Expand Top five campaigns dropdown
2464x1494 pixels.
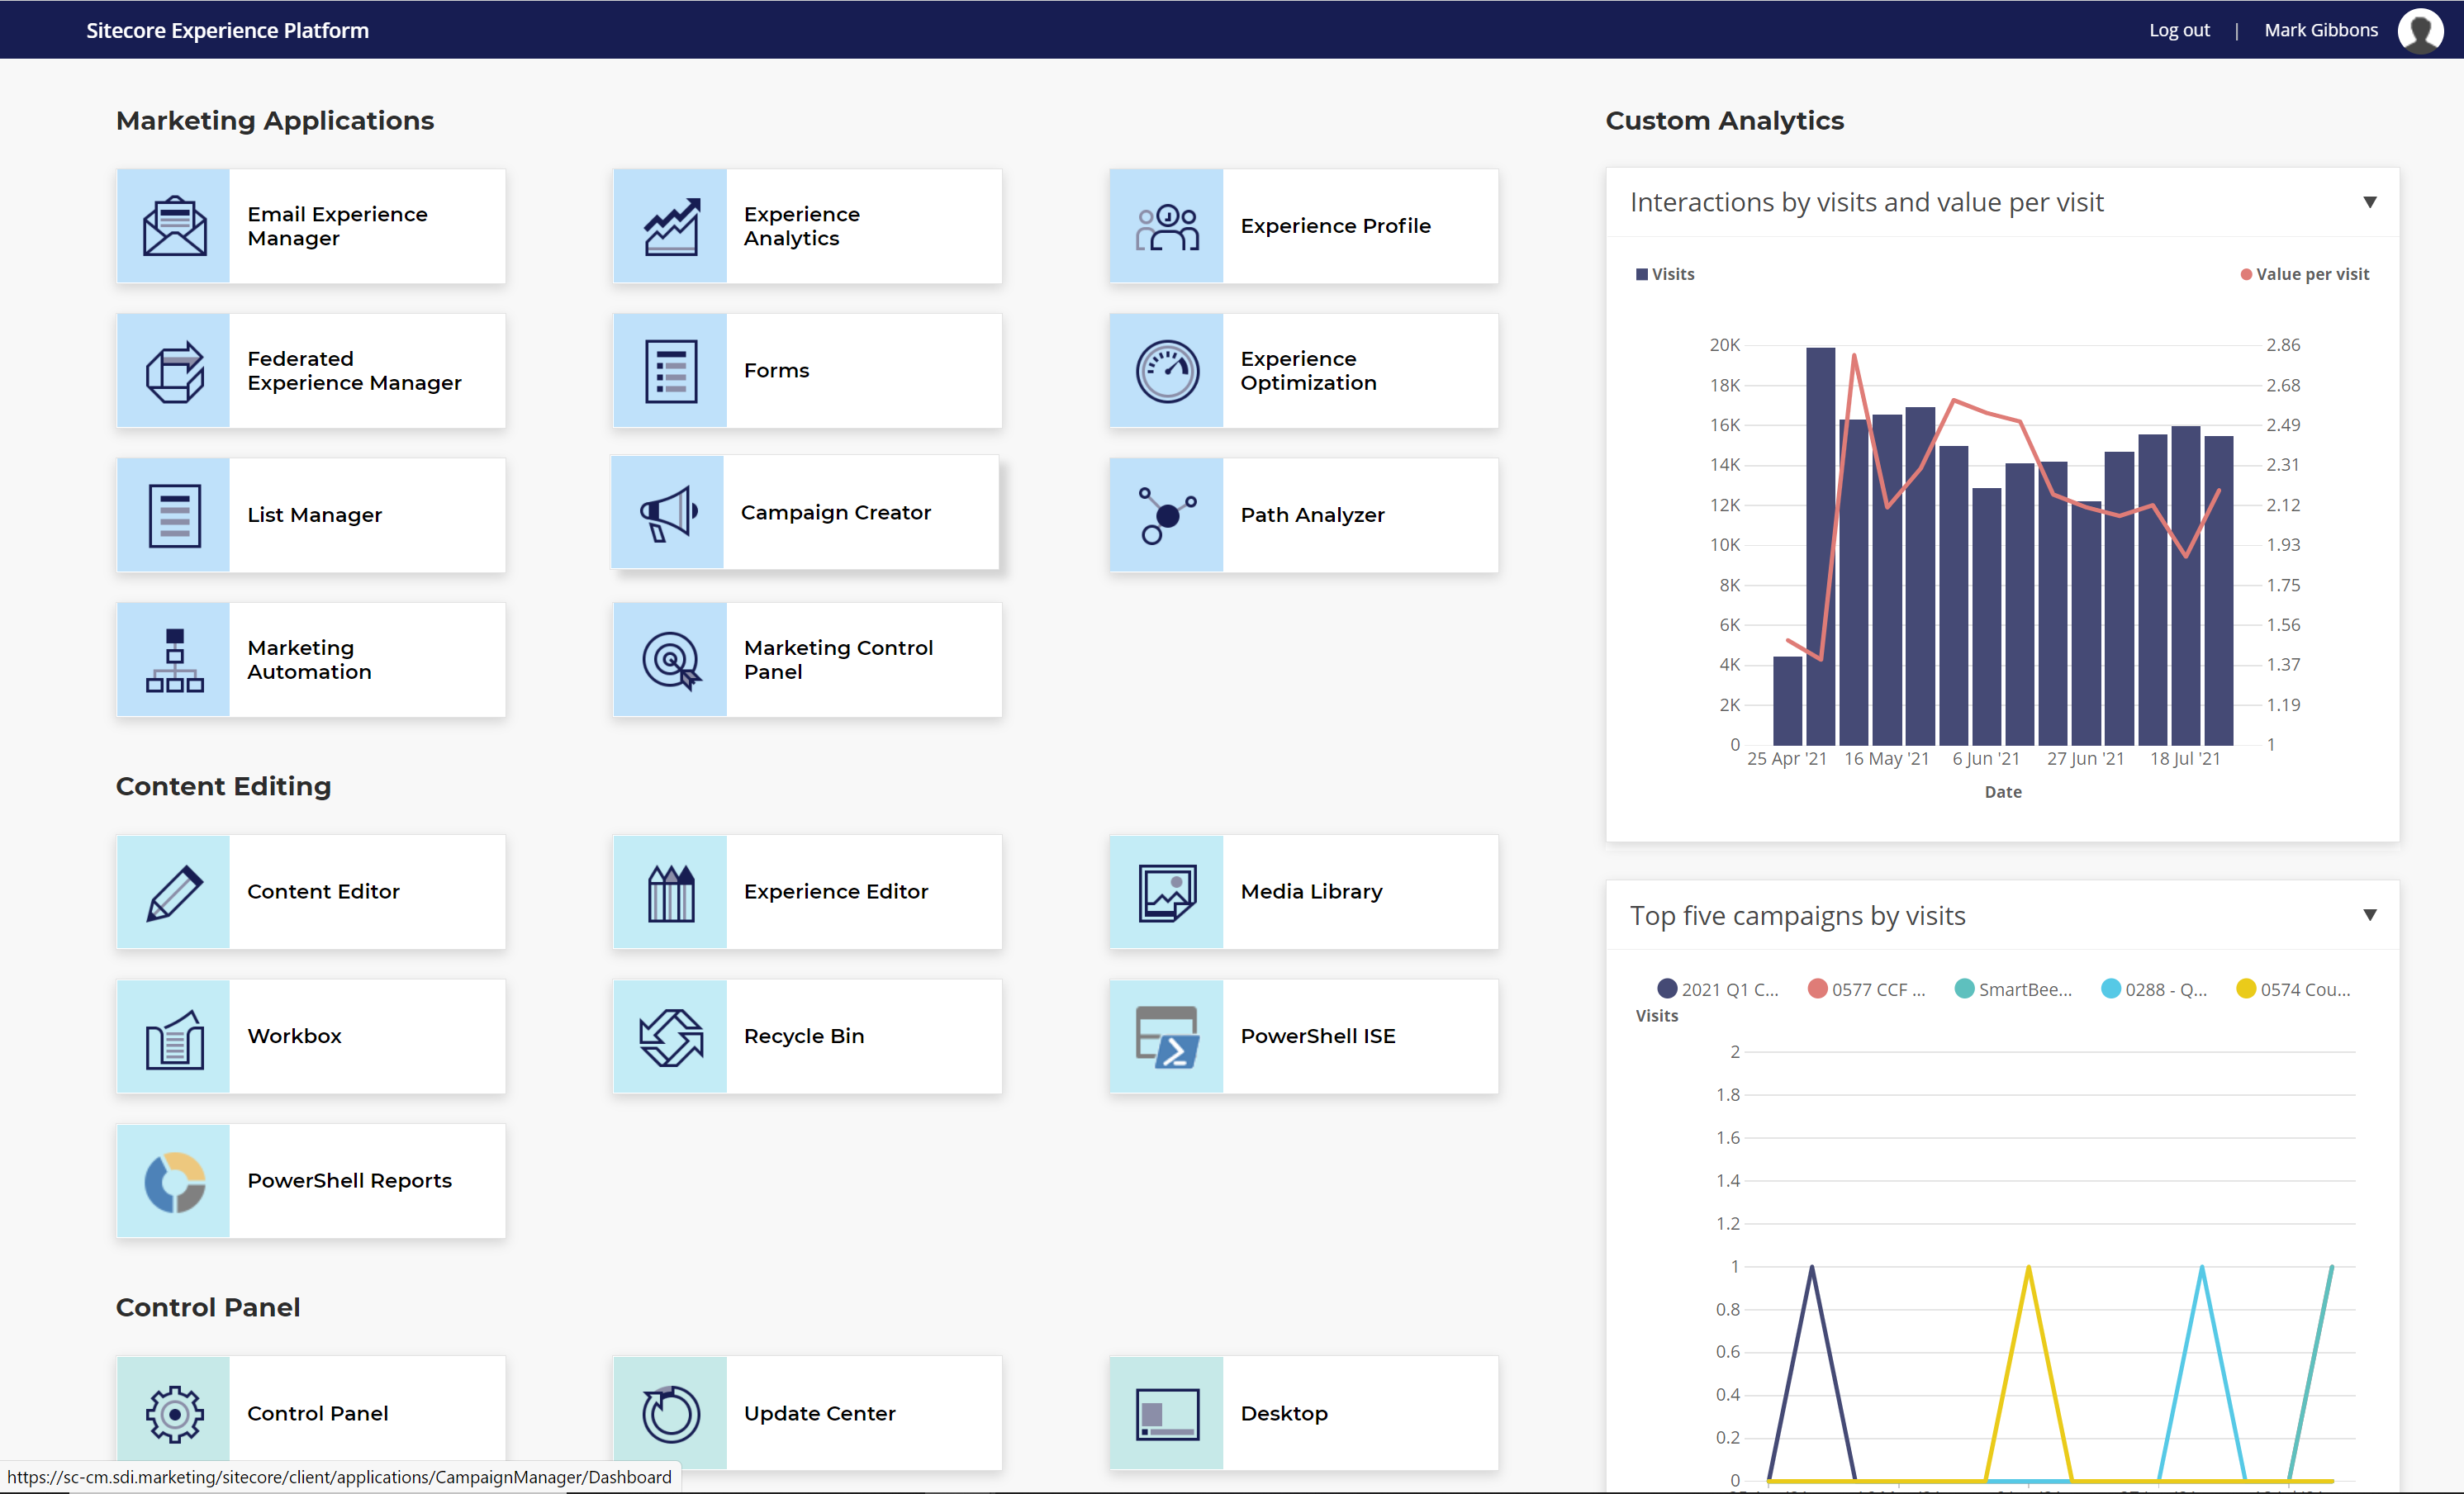click(2369, 915)
